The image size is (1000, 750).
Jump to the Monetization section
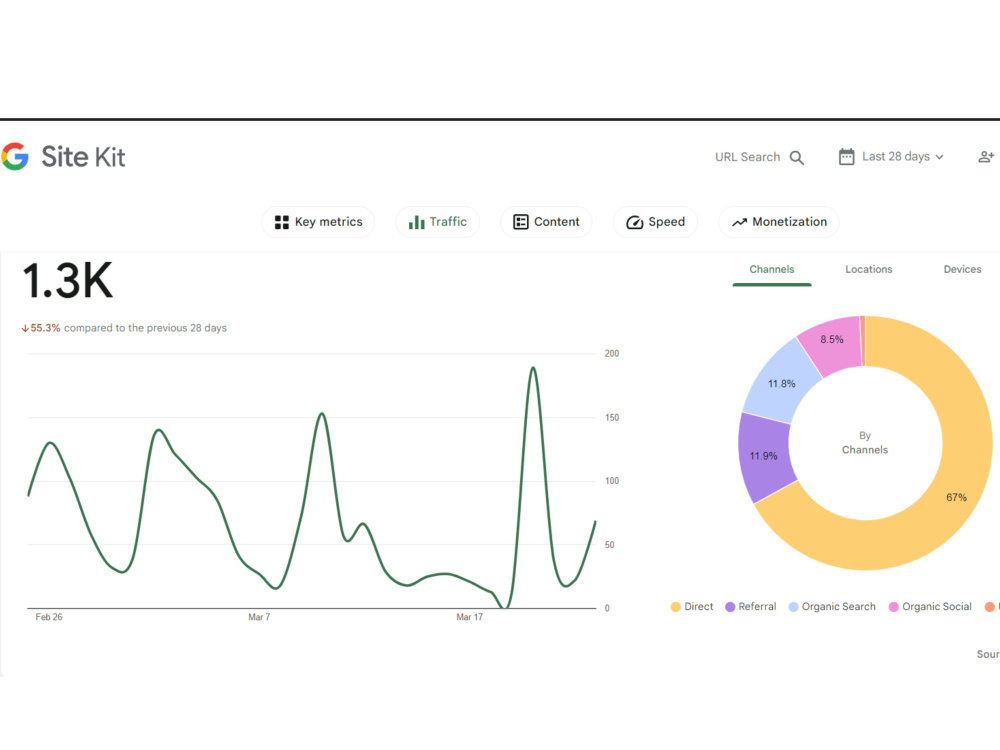point(779,222)
